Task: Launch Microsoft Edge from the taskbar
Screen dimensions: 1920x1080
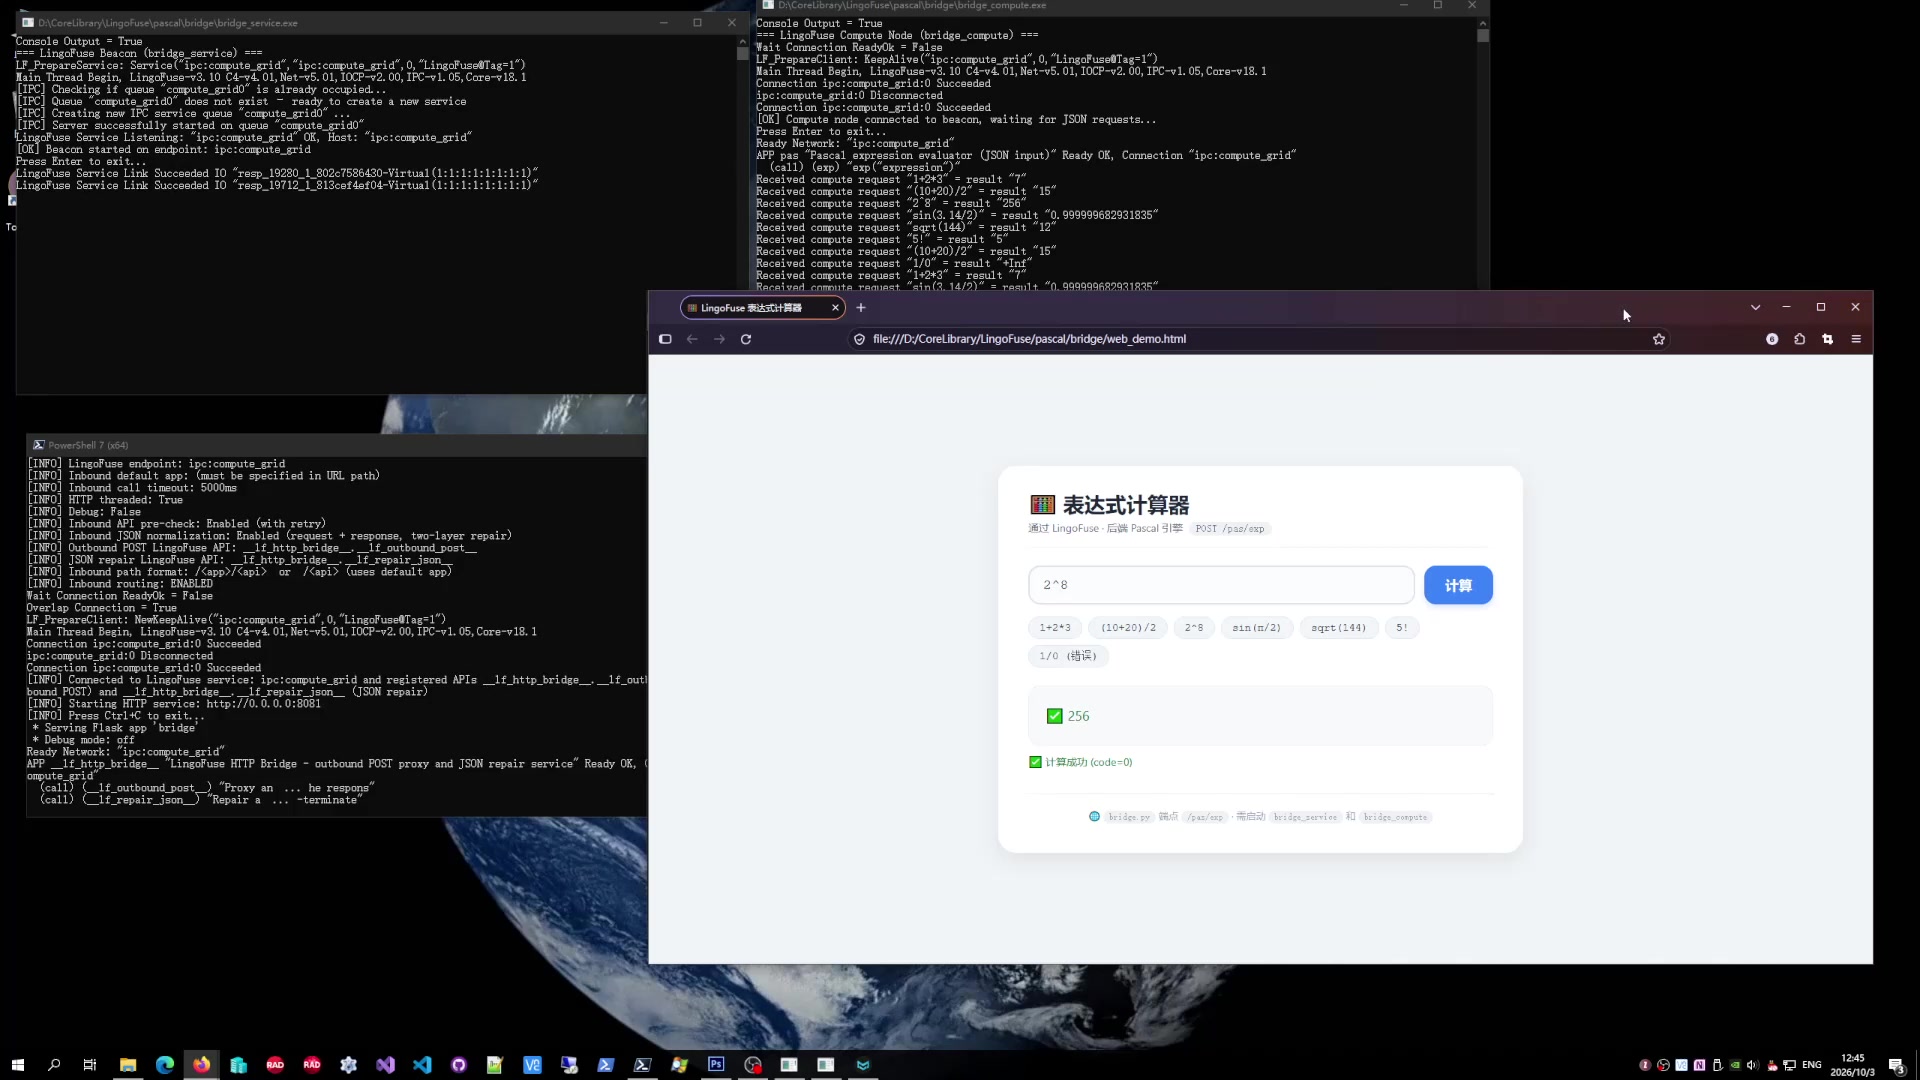Action: point(165,1065)
